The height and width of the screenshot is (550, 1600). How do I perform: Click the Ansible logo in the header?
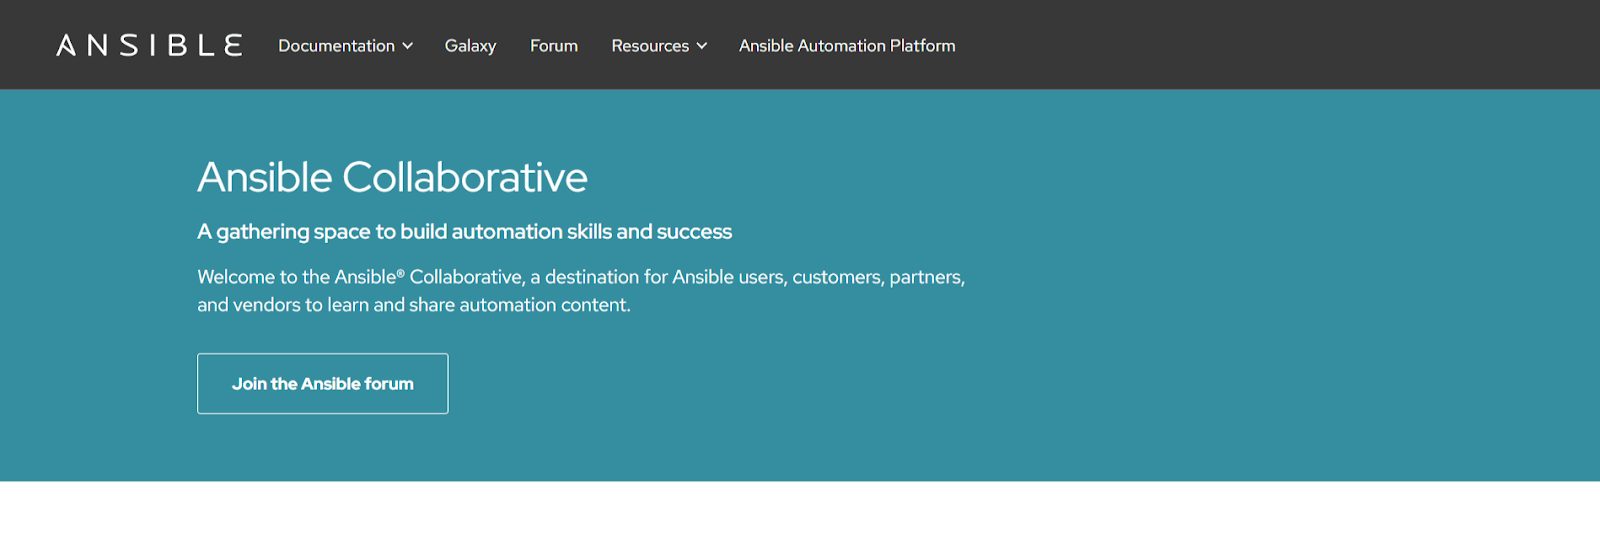149,46
